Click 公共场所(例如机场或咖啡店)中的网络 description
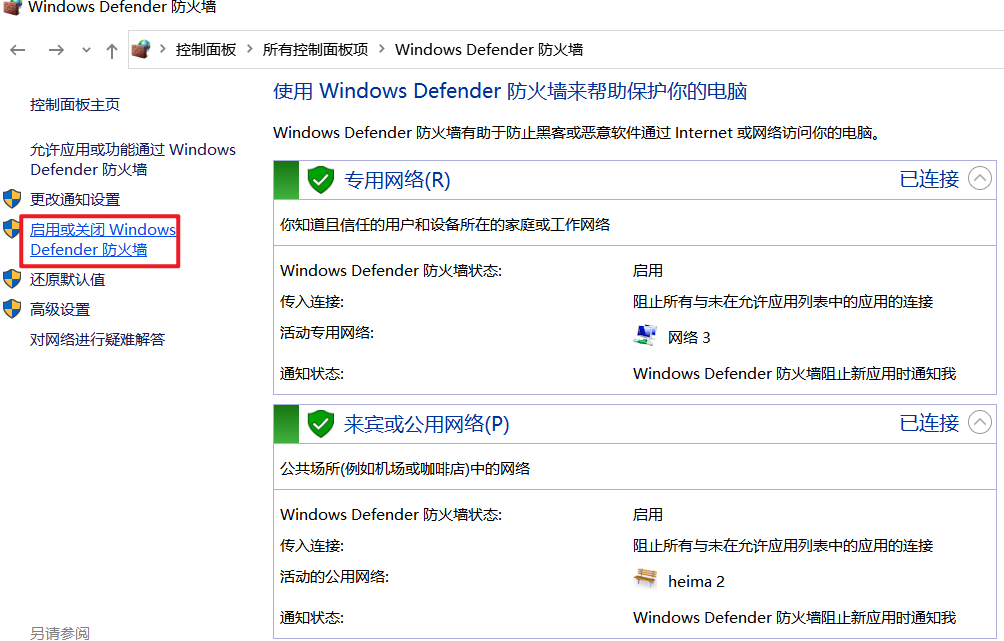Image resolution: width=1004 pixels, height=641 pixels. (405, 469)
